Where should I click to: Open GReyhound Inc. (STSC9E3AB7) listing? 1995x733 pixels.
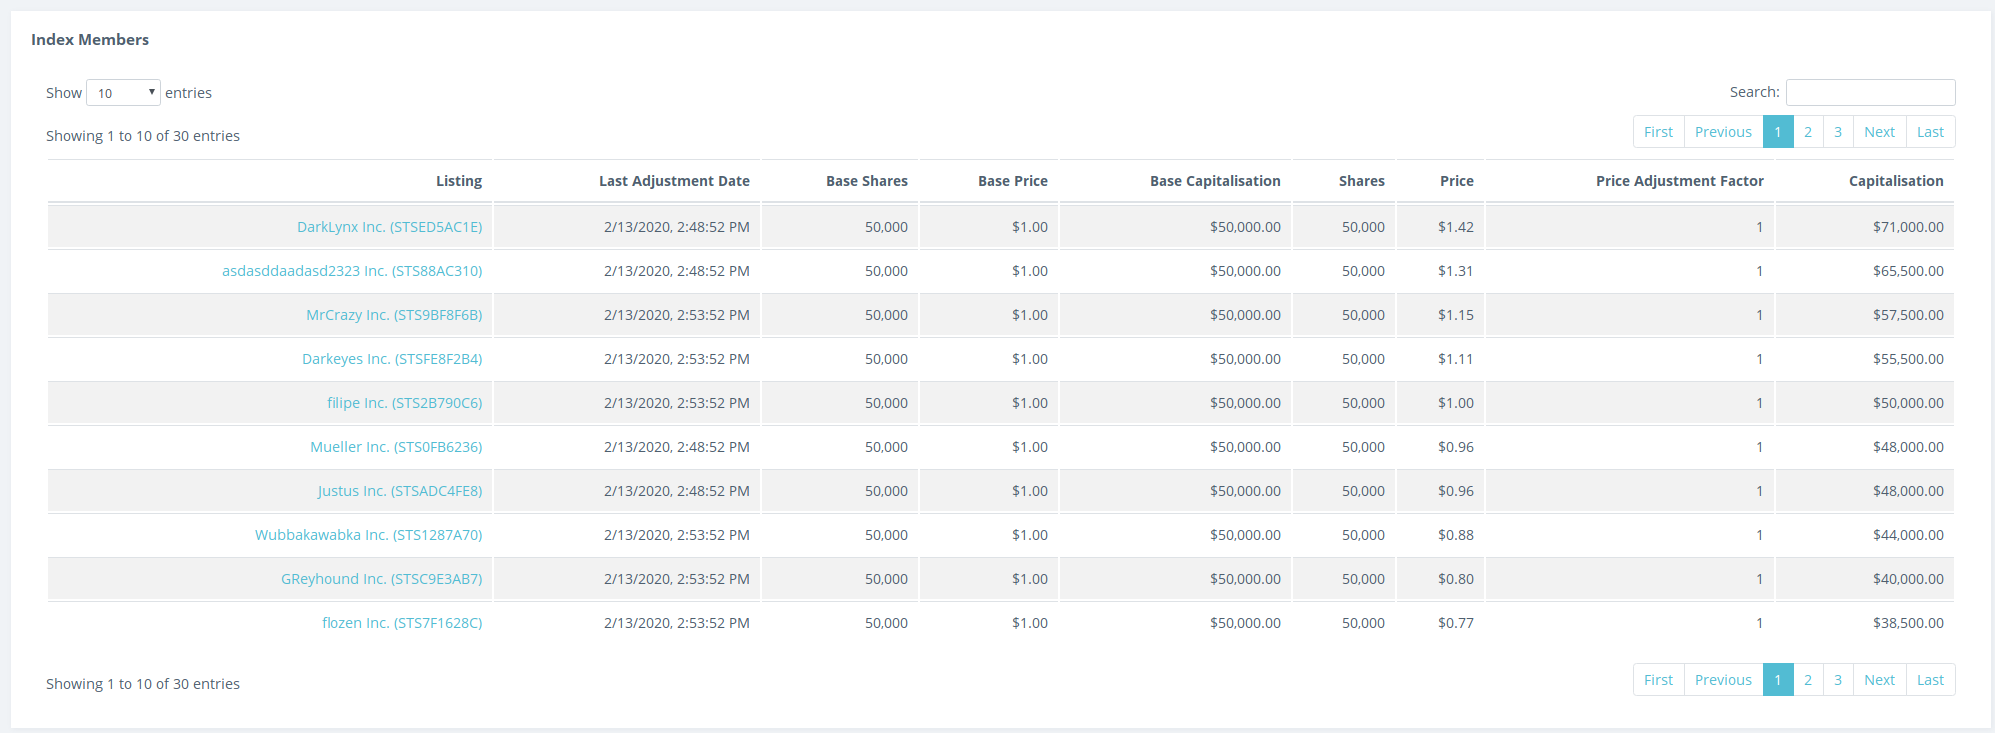pyautogui.click(x=381, y=579)
